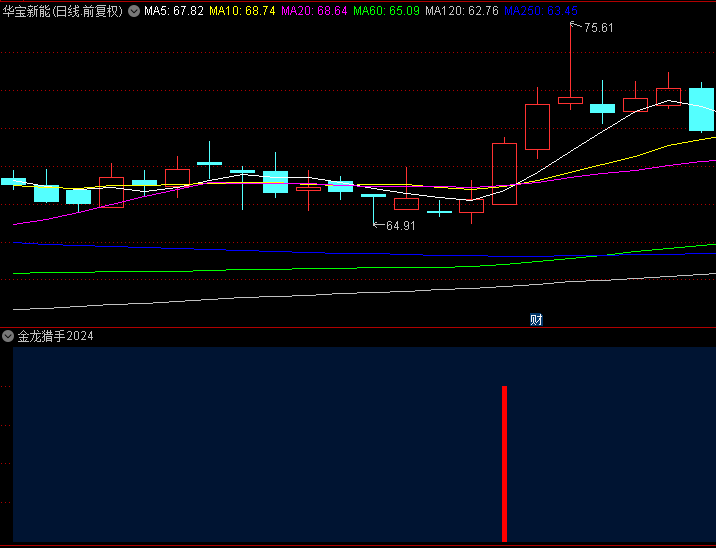Select the candle with the 75.61 high wick
The image size is (716, 548).
click(570, 100)
